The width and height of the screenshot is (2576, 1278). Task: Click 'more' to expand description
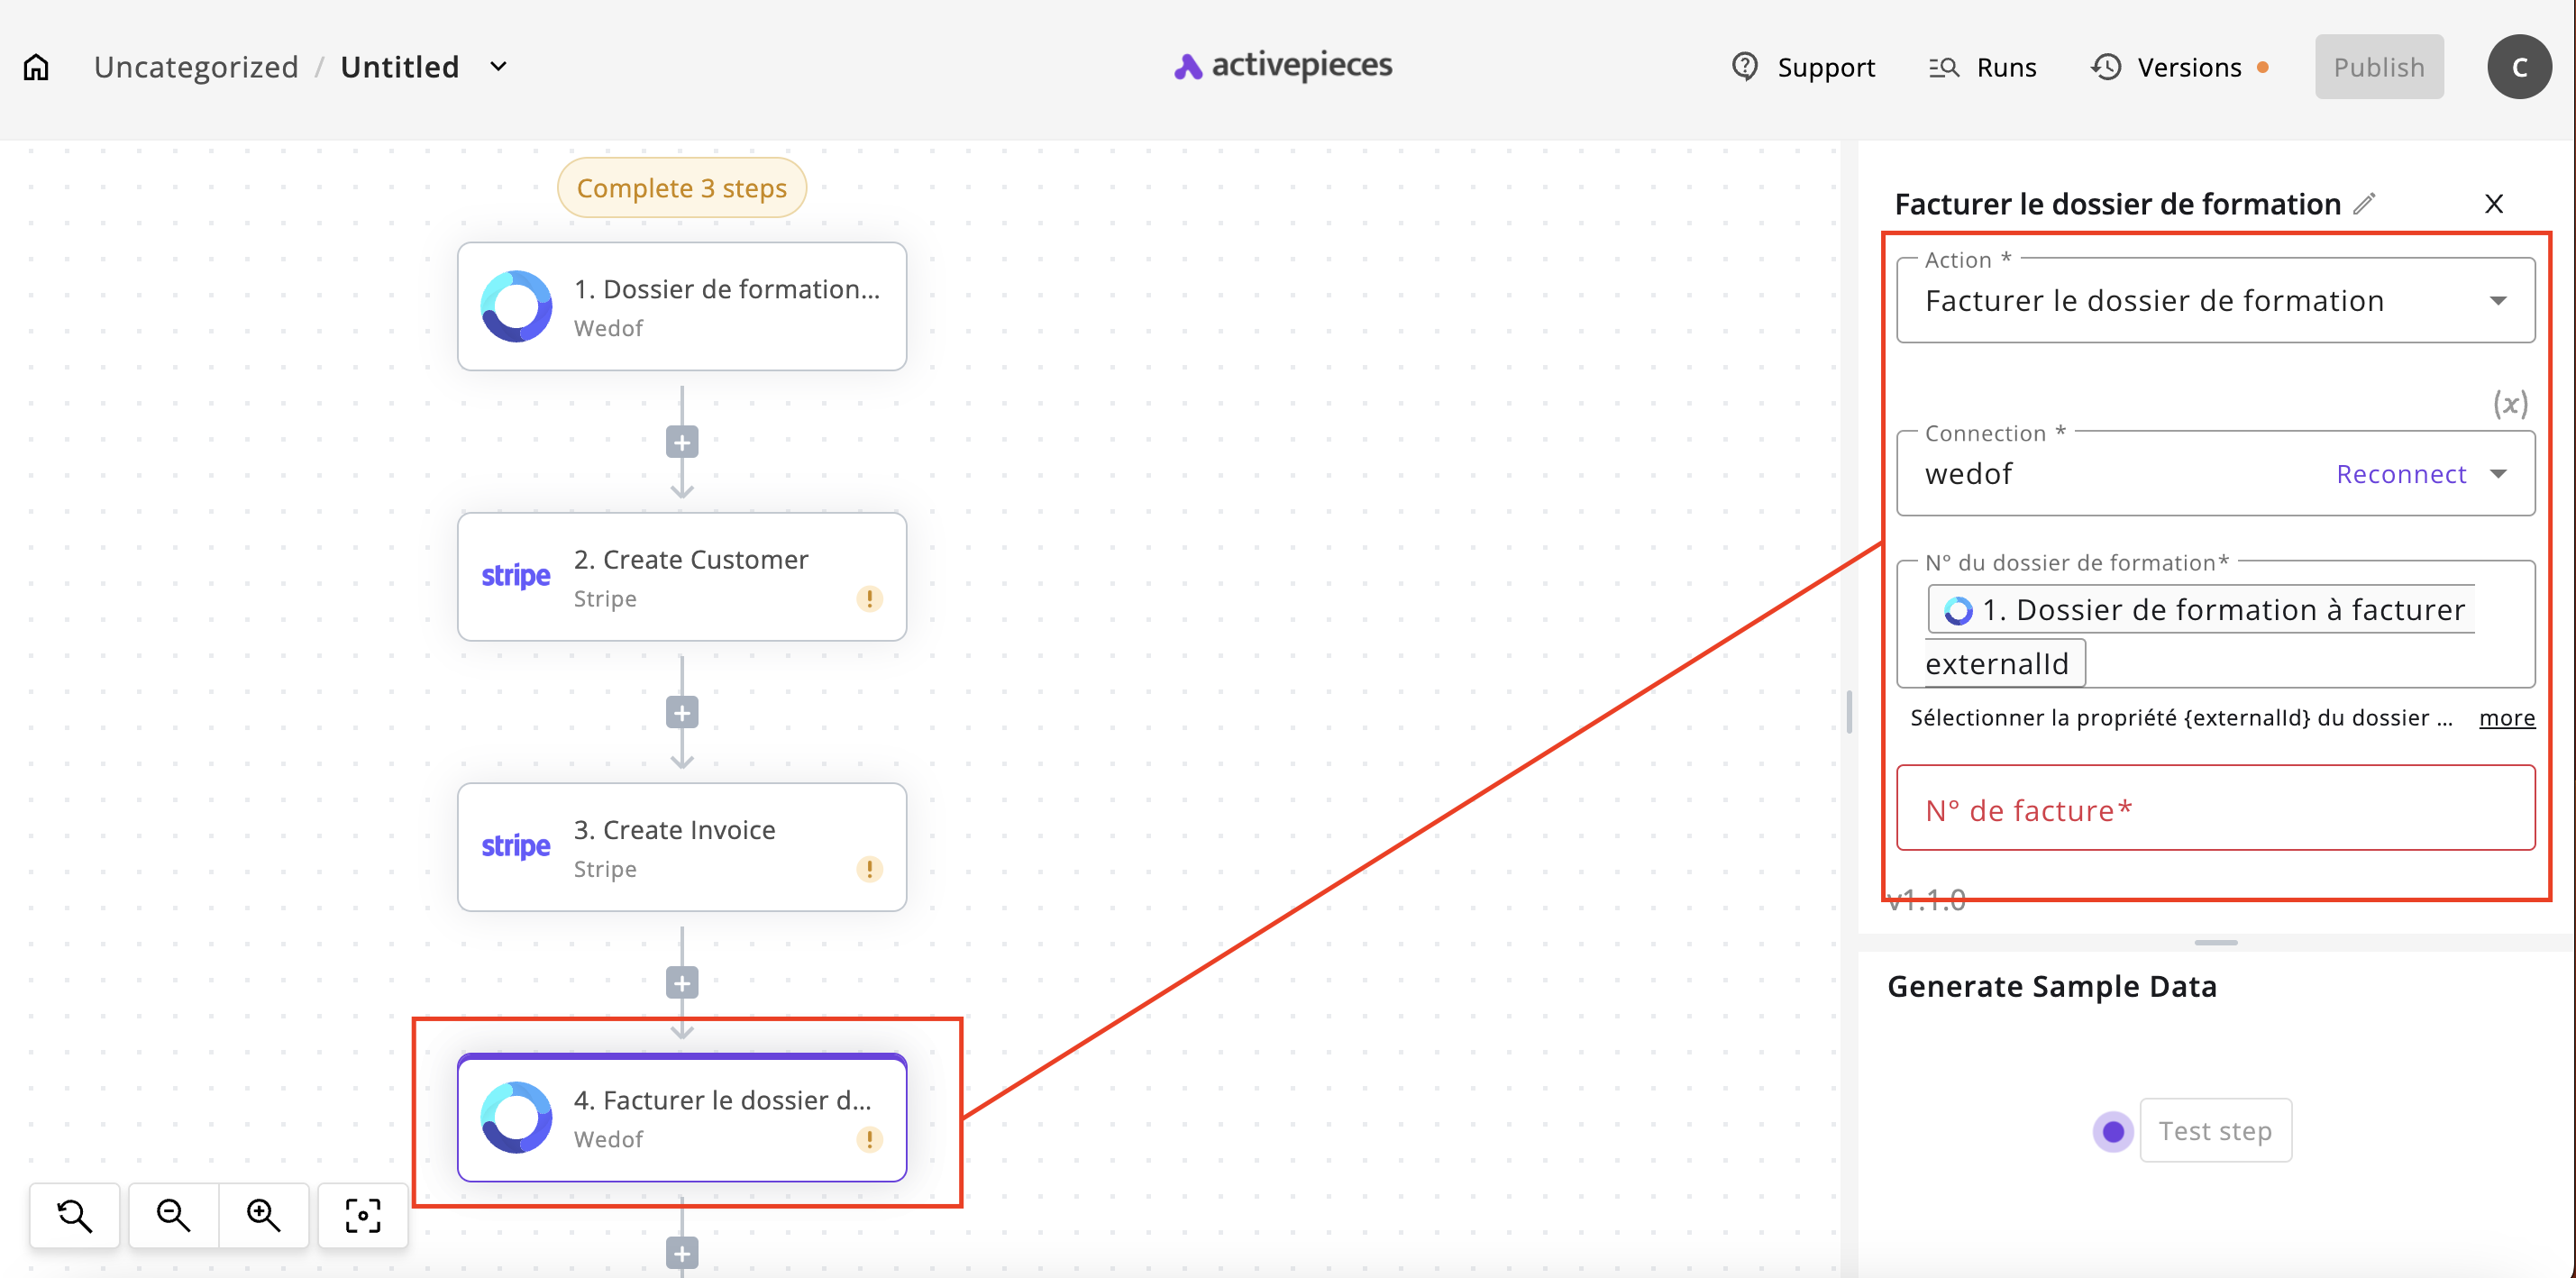(2506, 717)
